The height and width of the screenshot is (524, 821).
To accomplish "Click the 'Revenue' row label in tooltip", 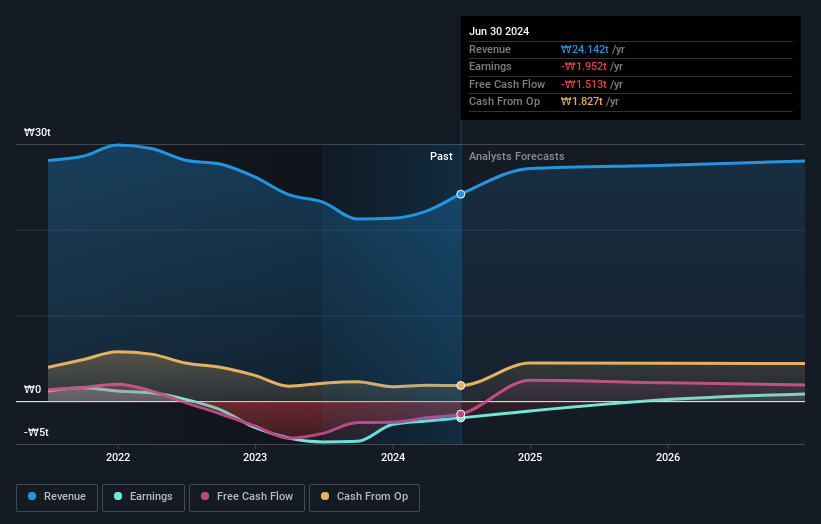I will pyautogui.click(x=490, y=49).
